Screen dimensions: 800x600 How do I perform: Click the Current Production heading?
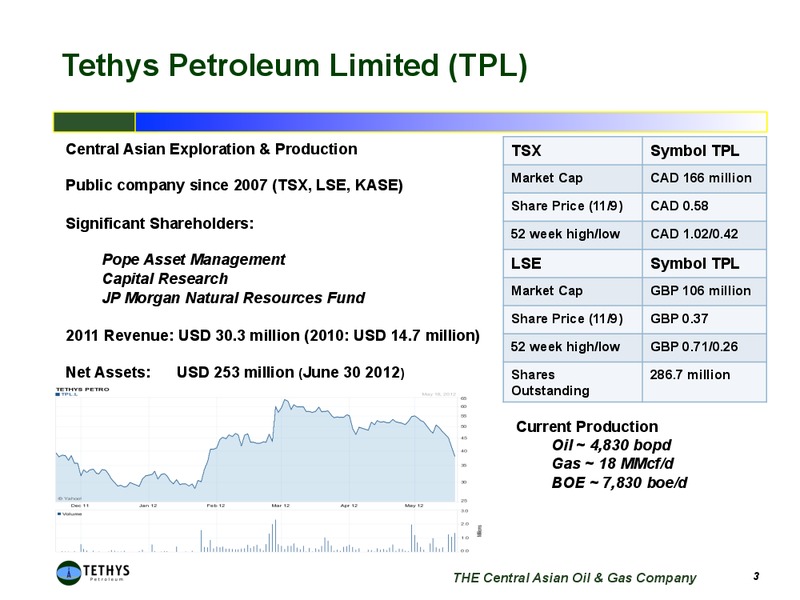[587, 427]
